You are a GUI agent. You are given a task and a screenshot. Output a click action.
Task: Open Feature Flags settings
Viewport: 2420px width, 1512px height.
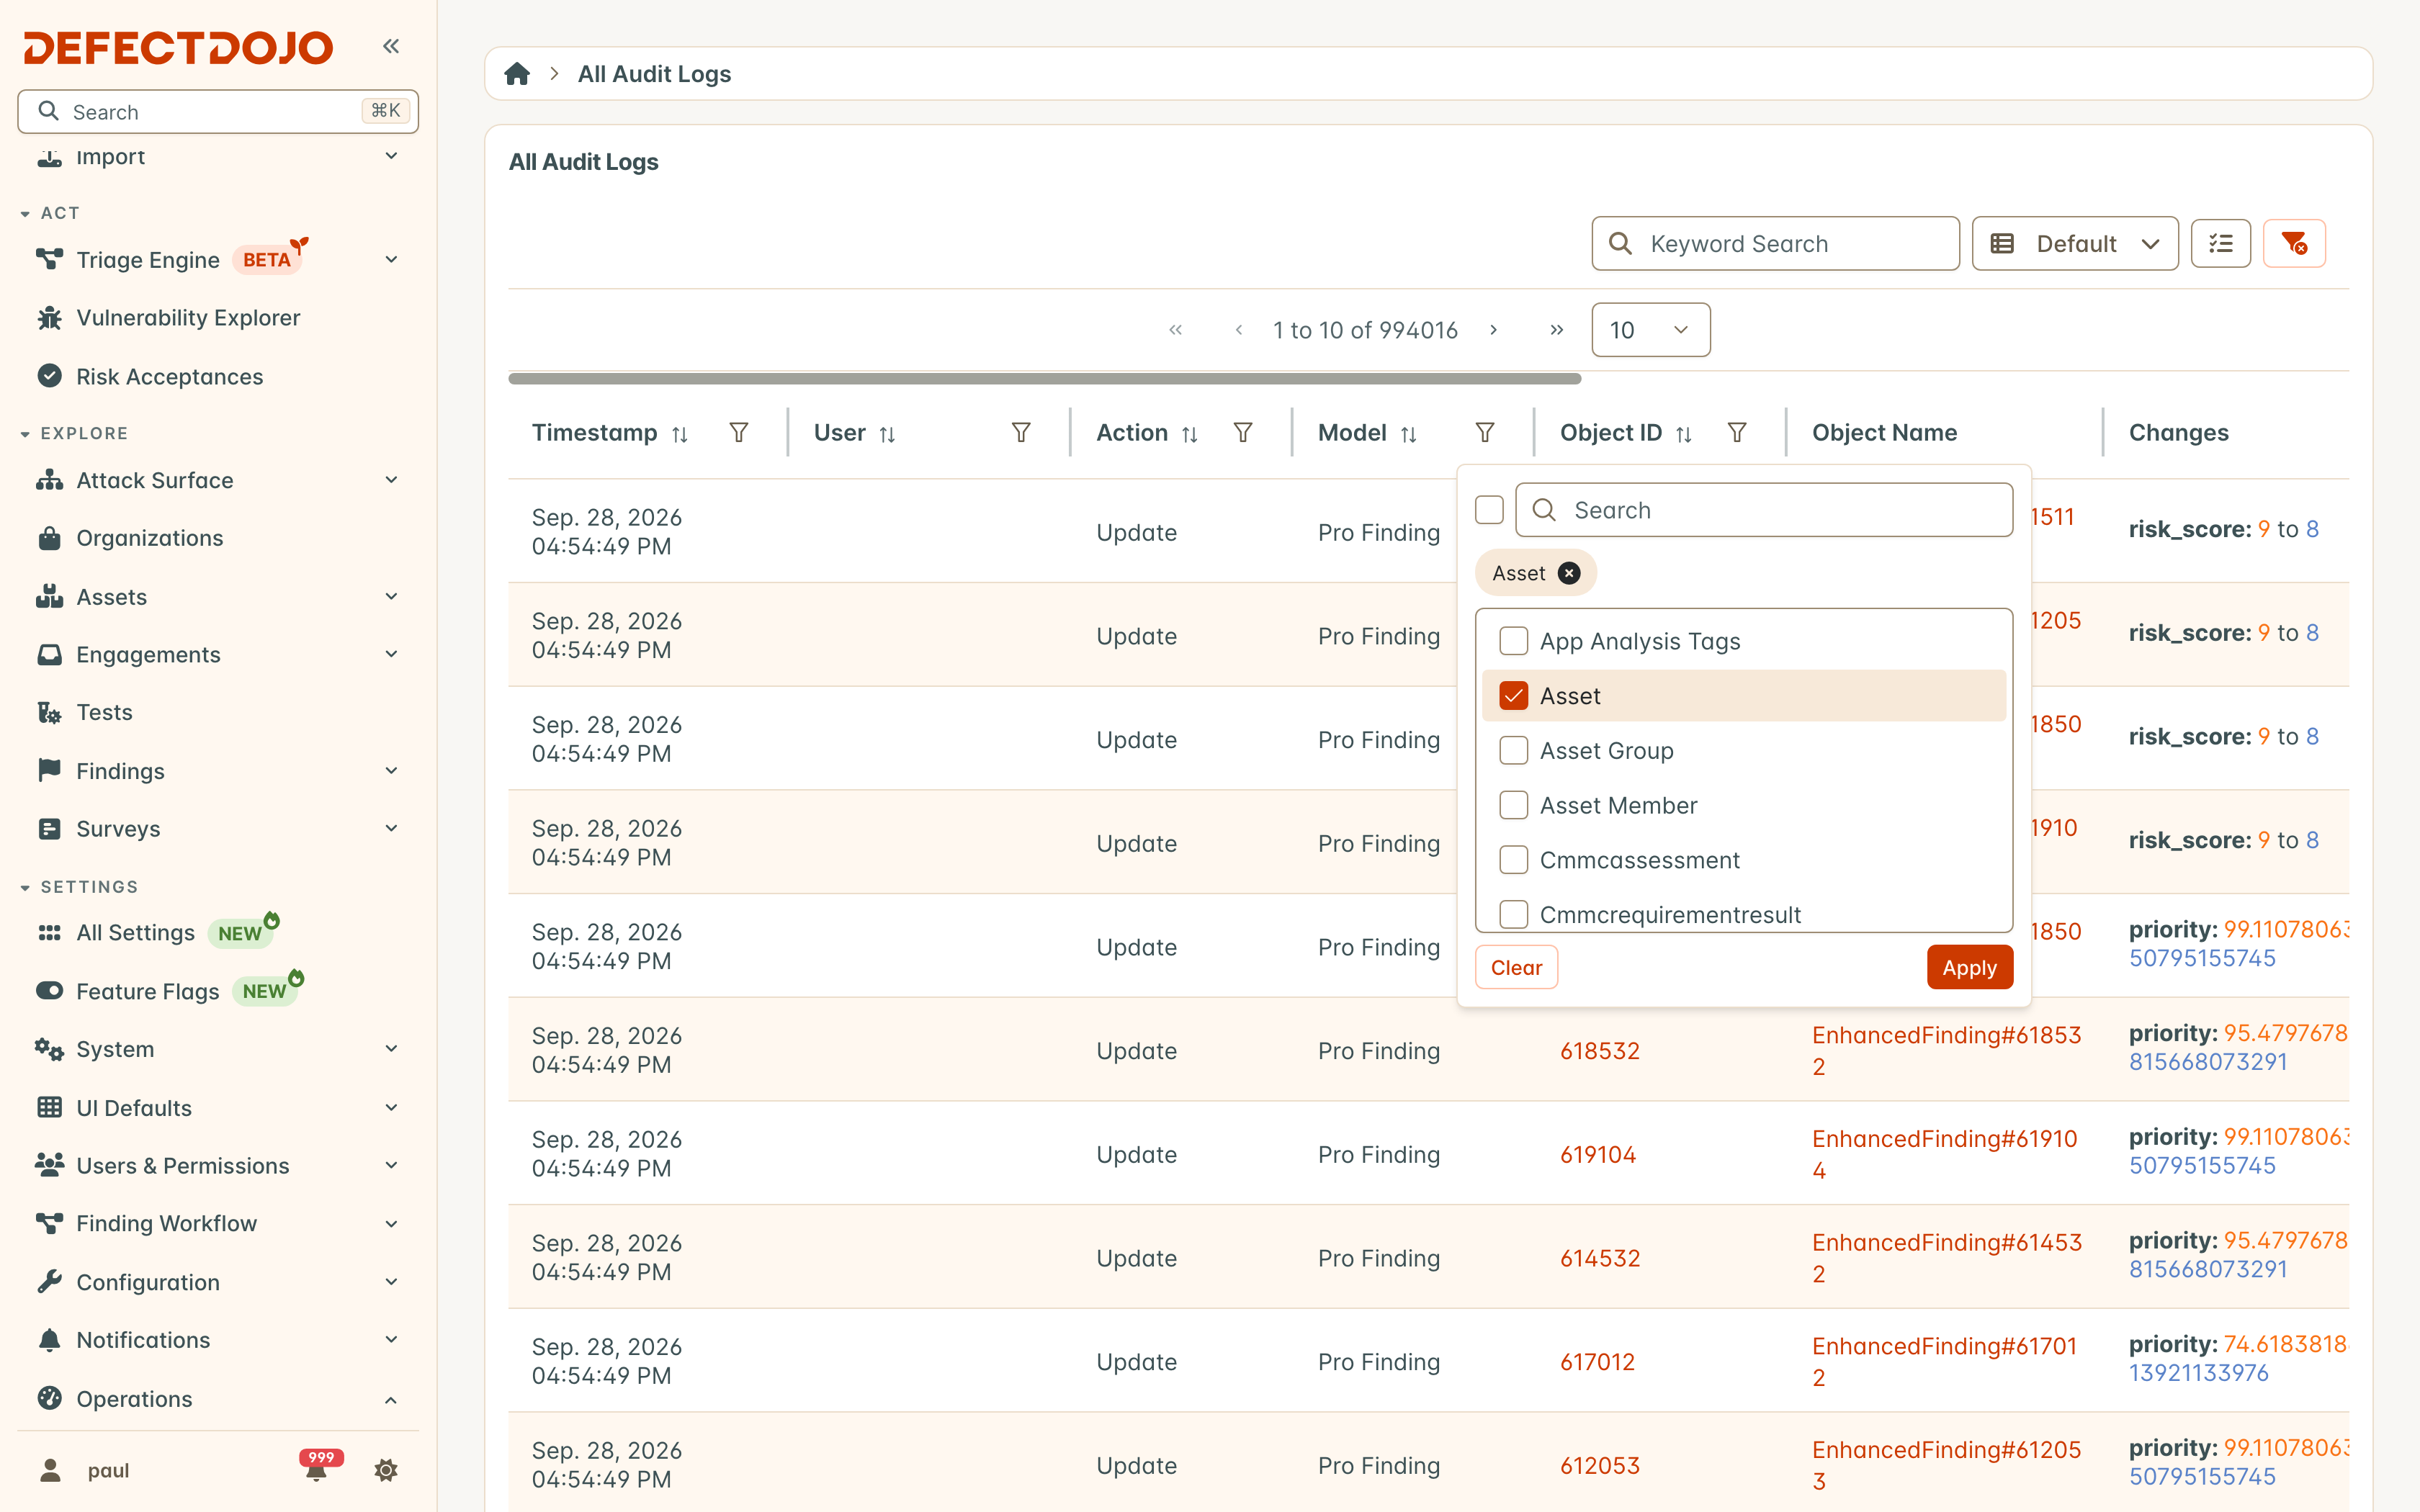(x=148, y=991)
